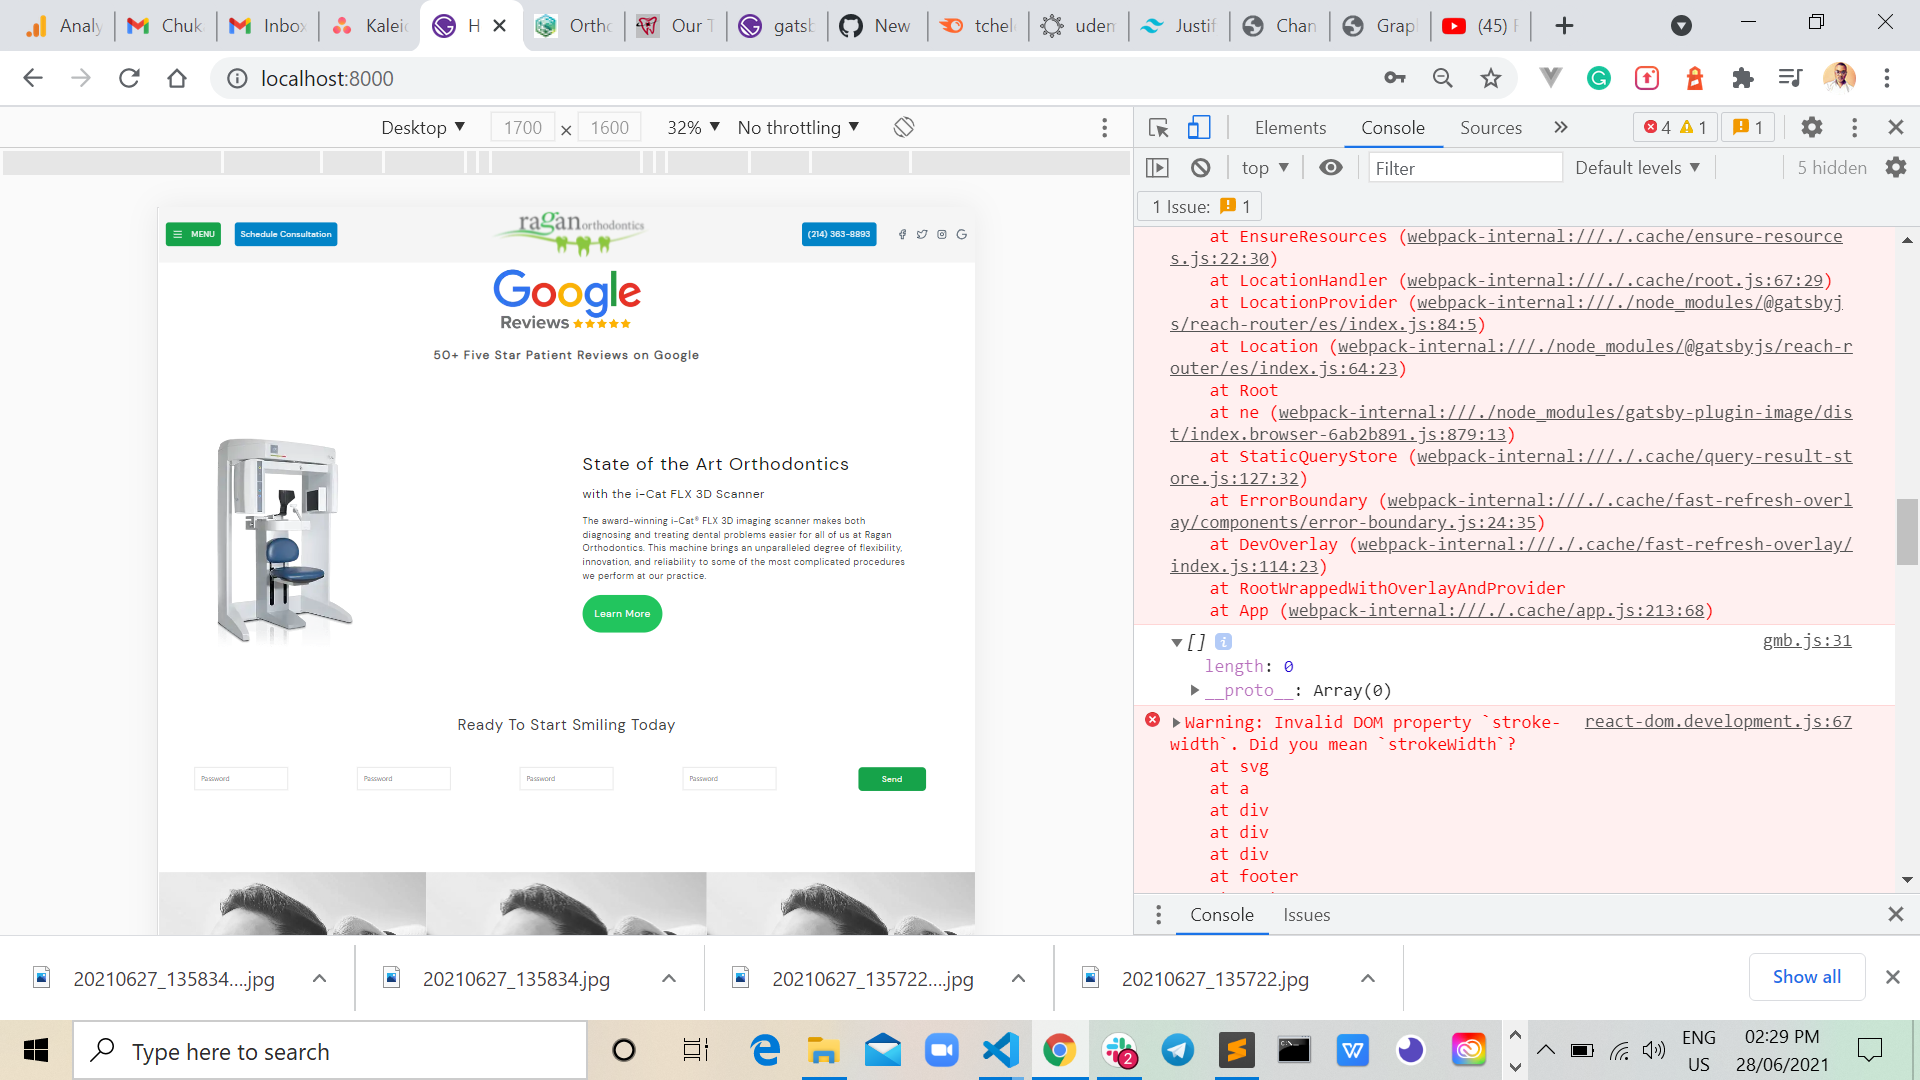Switch to the Gmail Inbox tab
Viewport: 1920px width, 1080px height.
click(268, 26)
